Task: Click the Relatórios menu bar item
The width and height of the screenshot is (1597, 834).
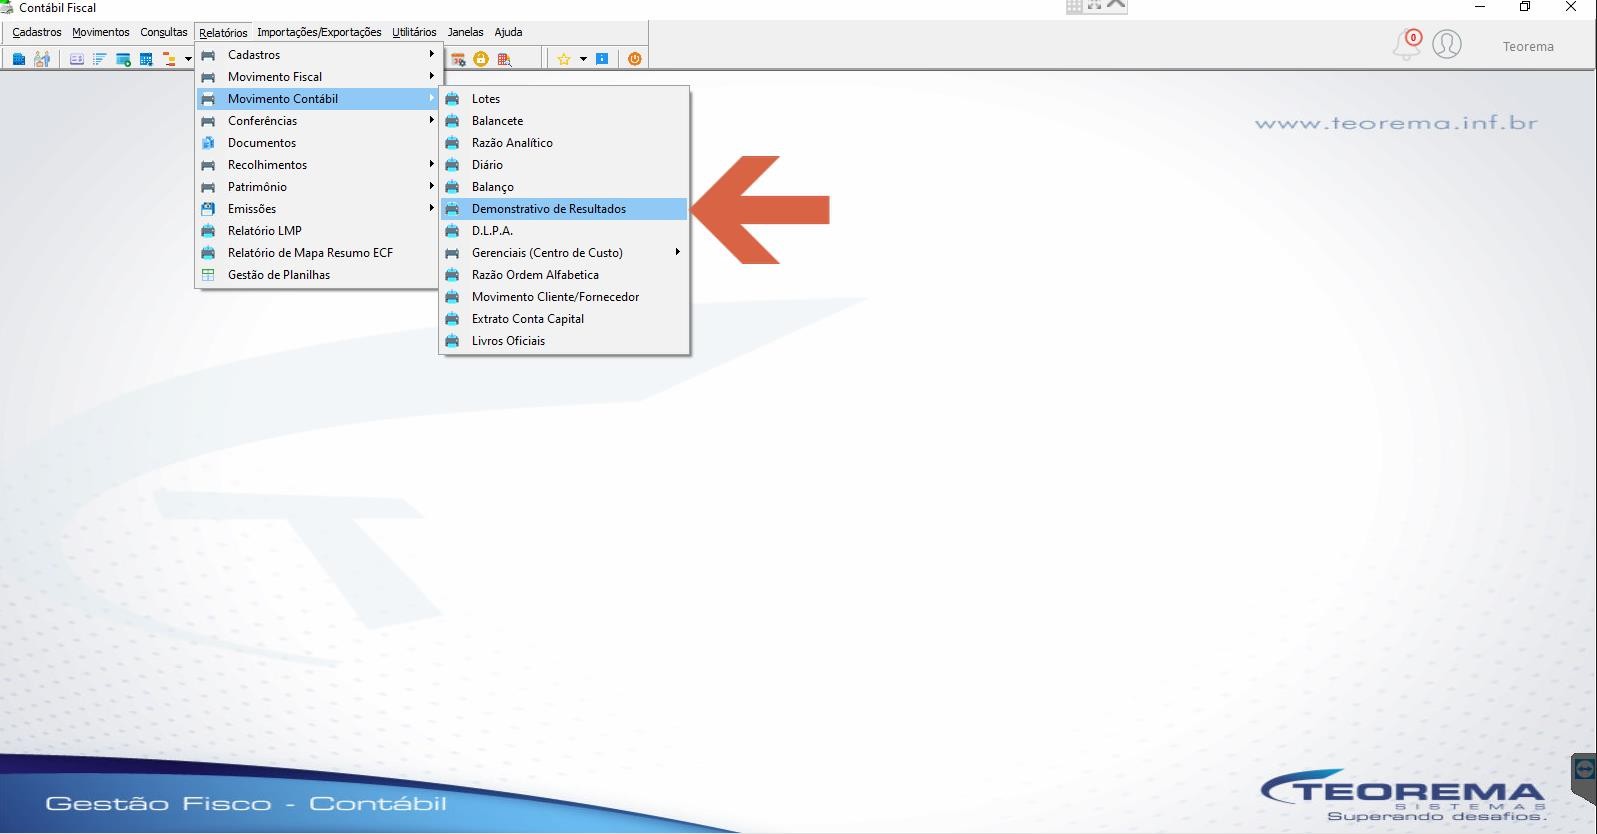Action: click(x=223, y=32)
